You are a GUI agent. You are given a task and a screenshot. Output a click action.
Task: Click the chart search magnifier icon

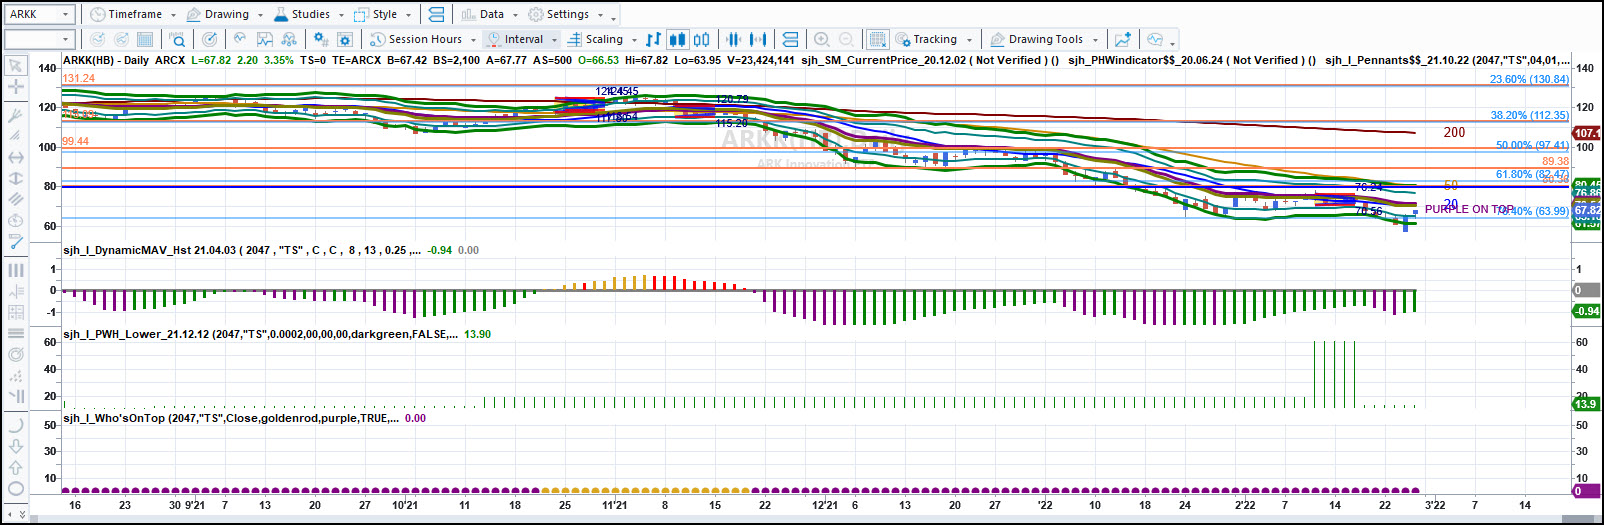(x=177, y=39)
